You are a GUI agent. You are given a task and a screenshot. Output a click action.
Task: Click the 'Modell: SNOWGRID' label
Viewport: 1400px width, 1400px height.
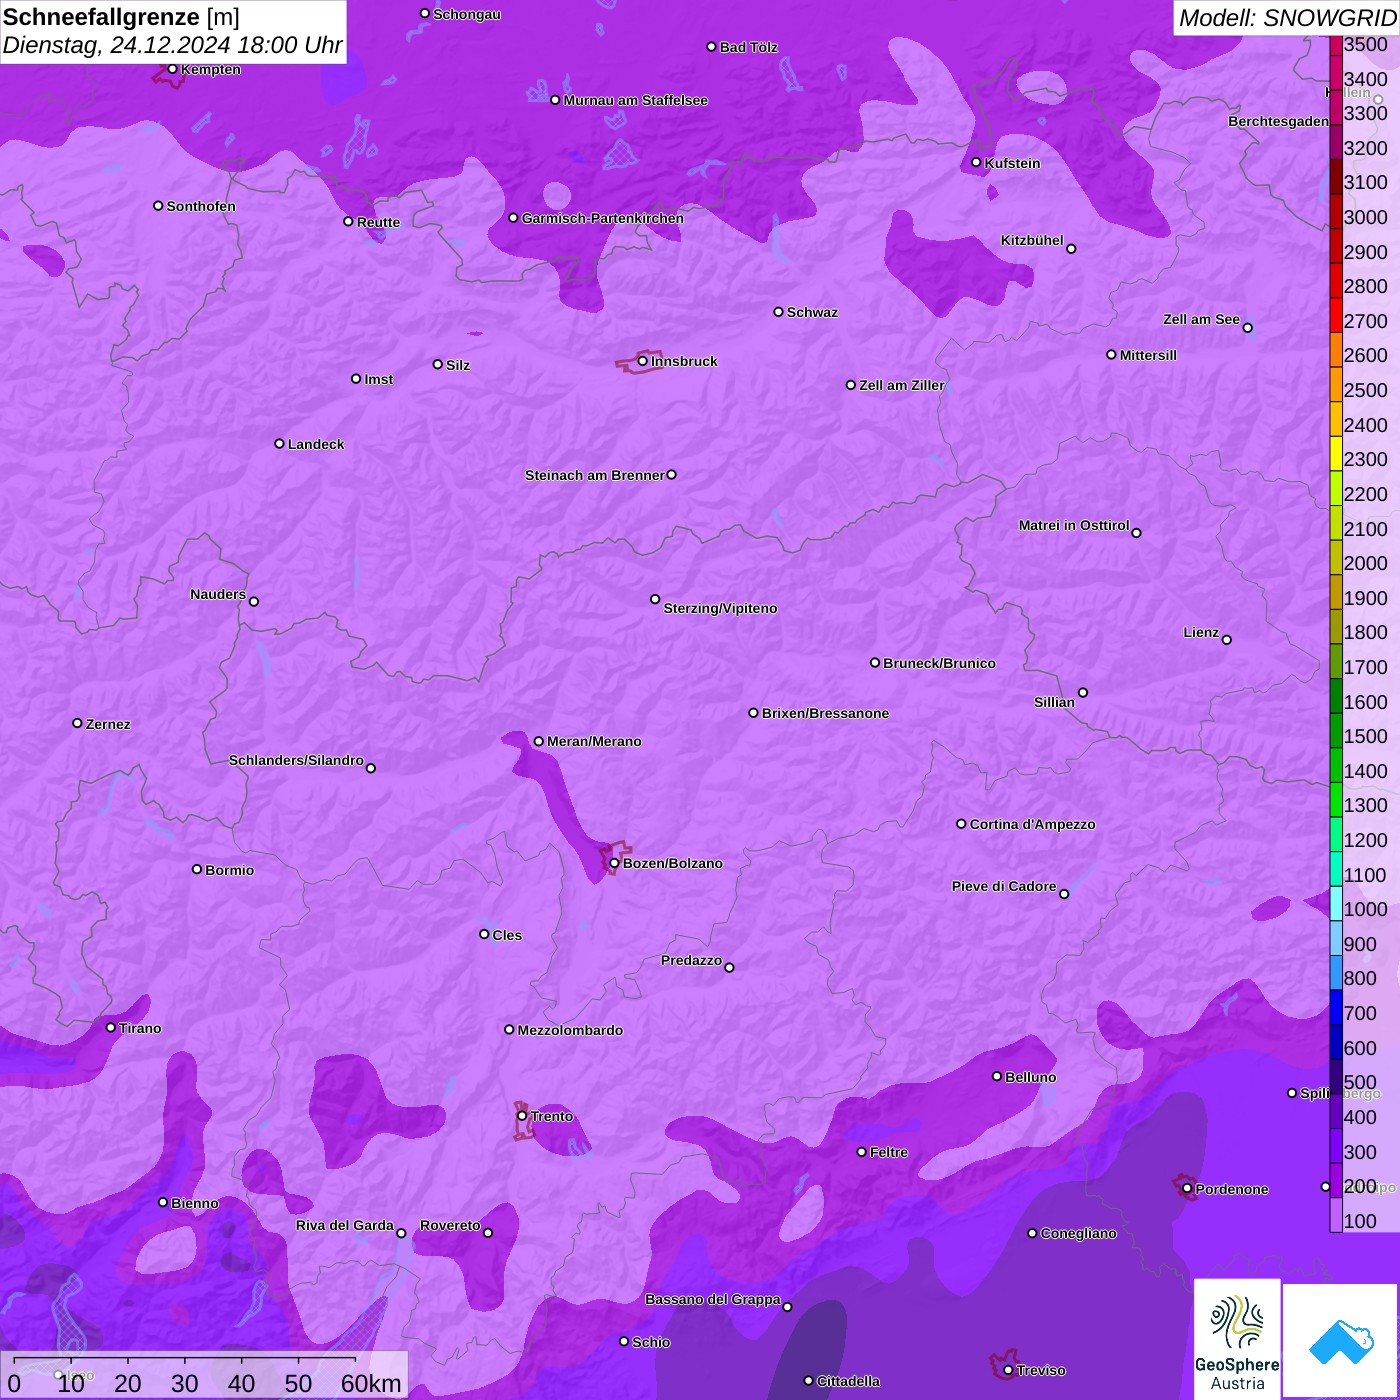tap(1287, 18)
